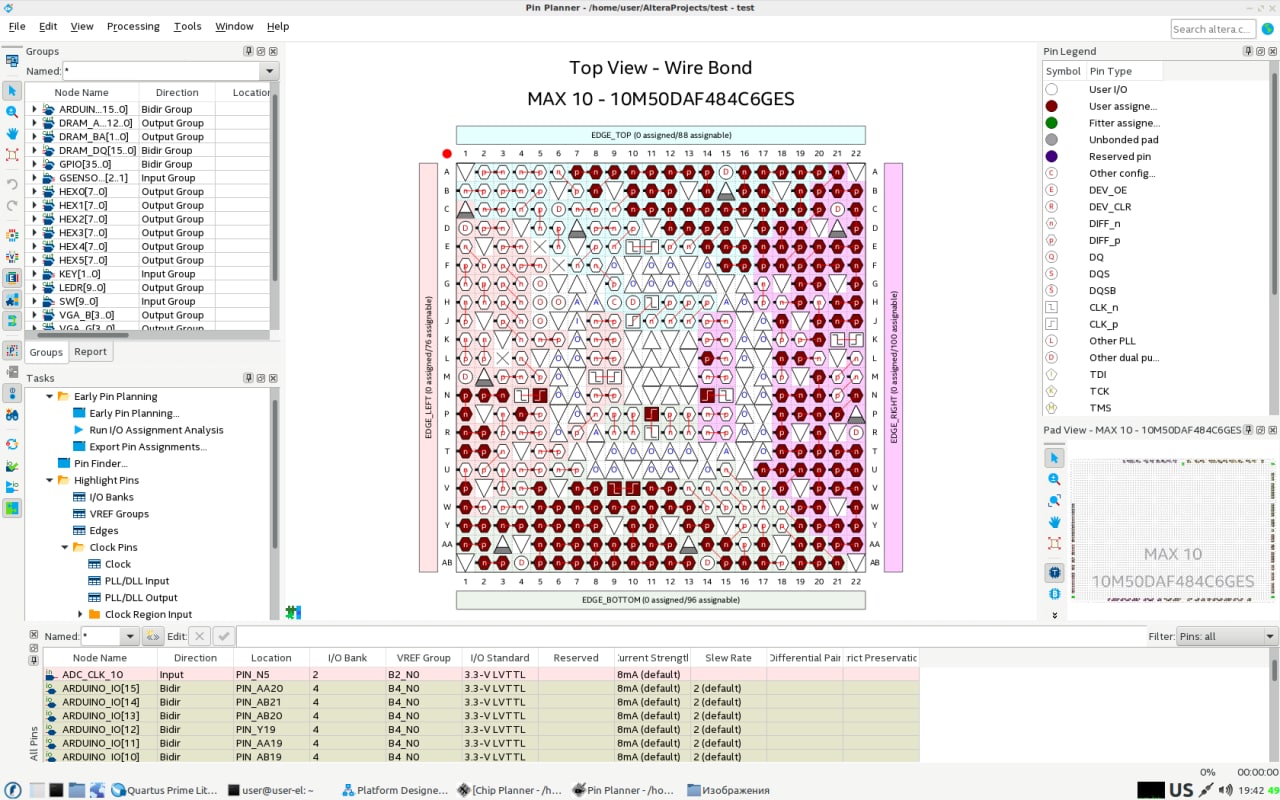The width and height of the screenshot is (1280, 800).
Task: Open the Window menu
Action: 234,26
